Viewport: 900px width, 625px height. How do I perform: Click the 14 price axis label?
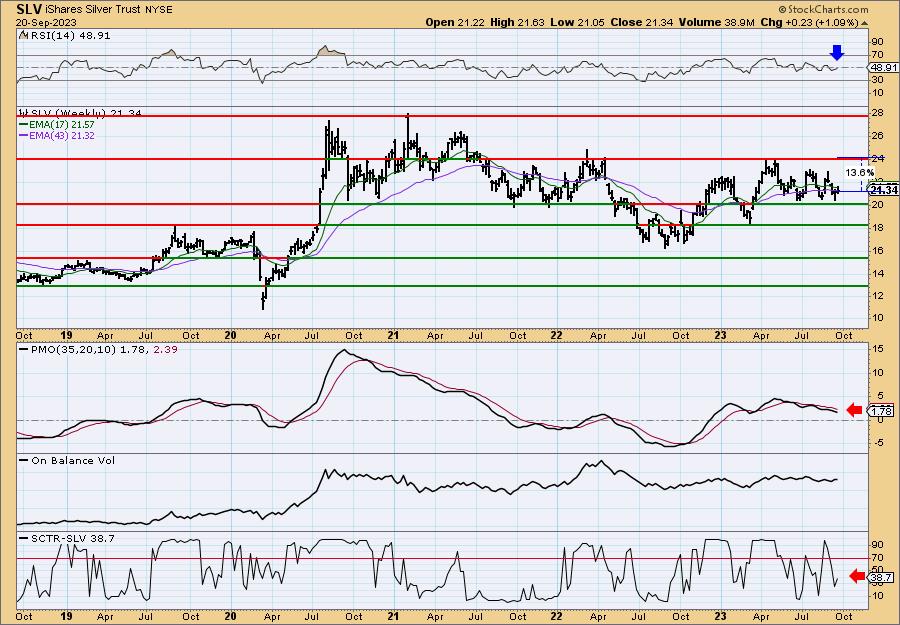pyautogui.click(x=878, y=273)
